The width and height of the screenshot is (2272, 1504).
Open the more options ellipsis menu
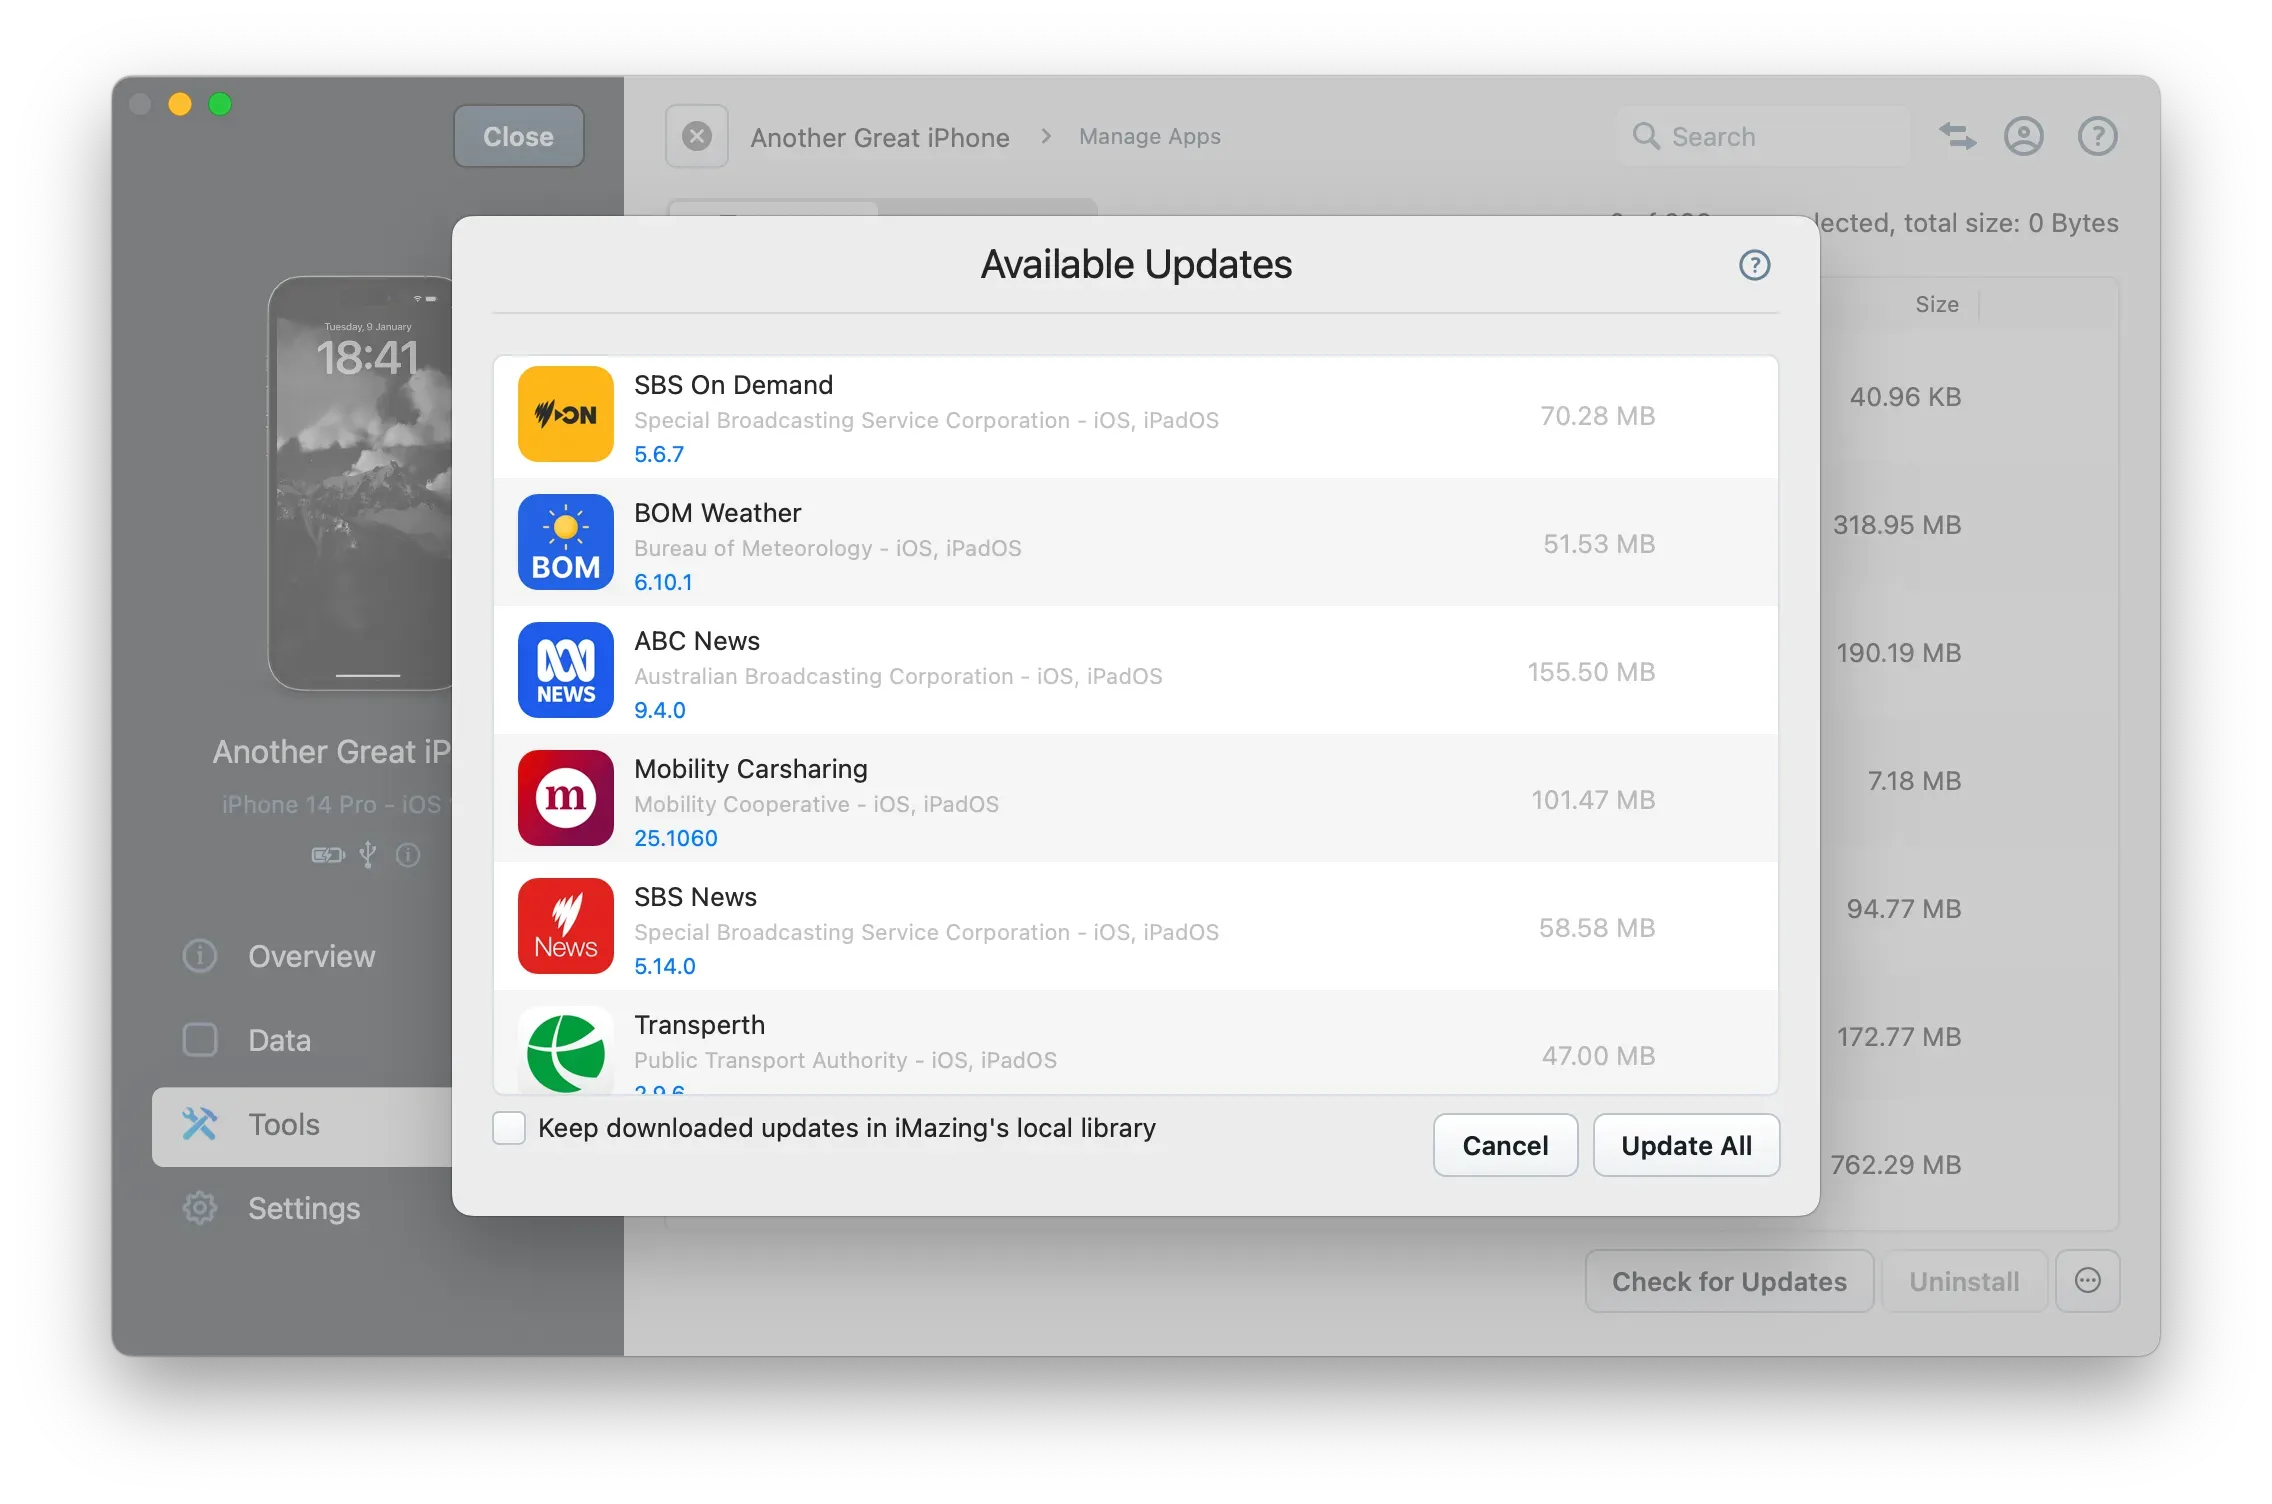[x=2089, y=1281]
